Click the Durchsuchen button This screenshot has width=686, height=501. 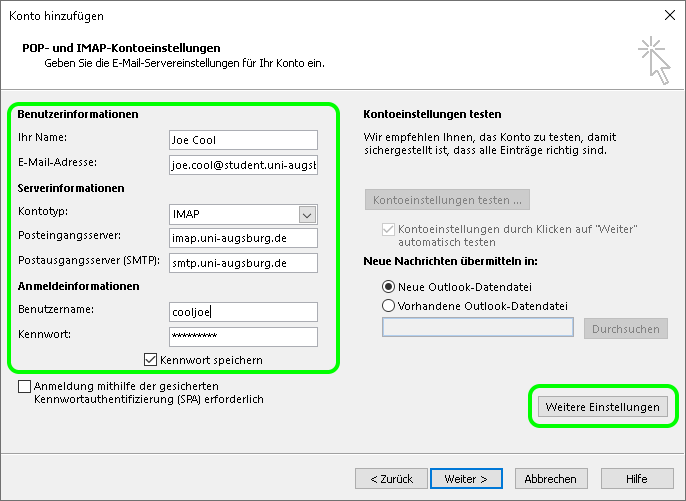pyautogui.click(x=625, y=328)
